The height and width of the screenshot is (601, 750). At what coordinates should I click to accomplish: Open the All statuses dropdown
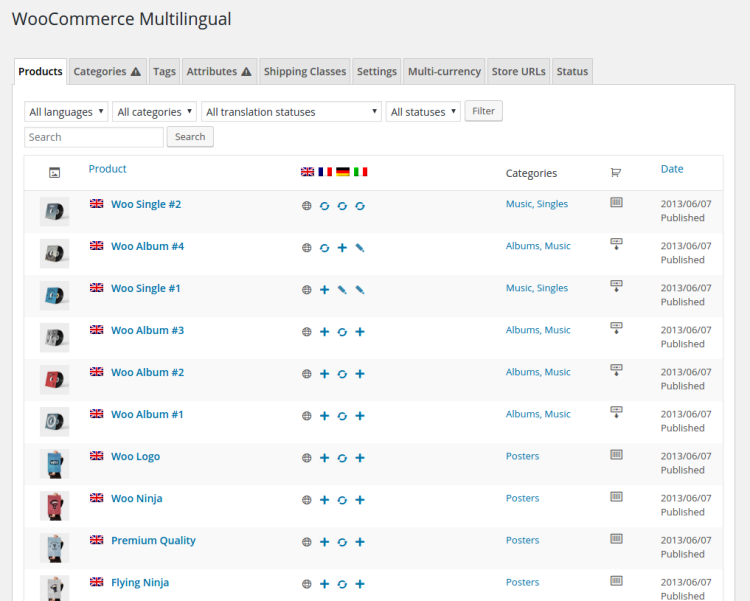tap(423, 112)
